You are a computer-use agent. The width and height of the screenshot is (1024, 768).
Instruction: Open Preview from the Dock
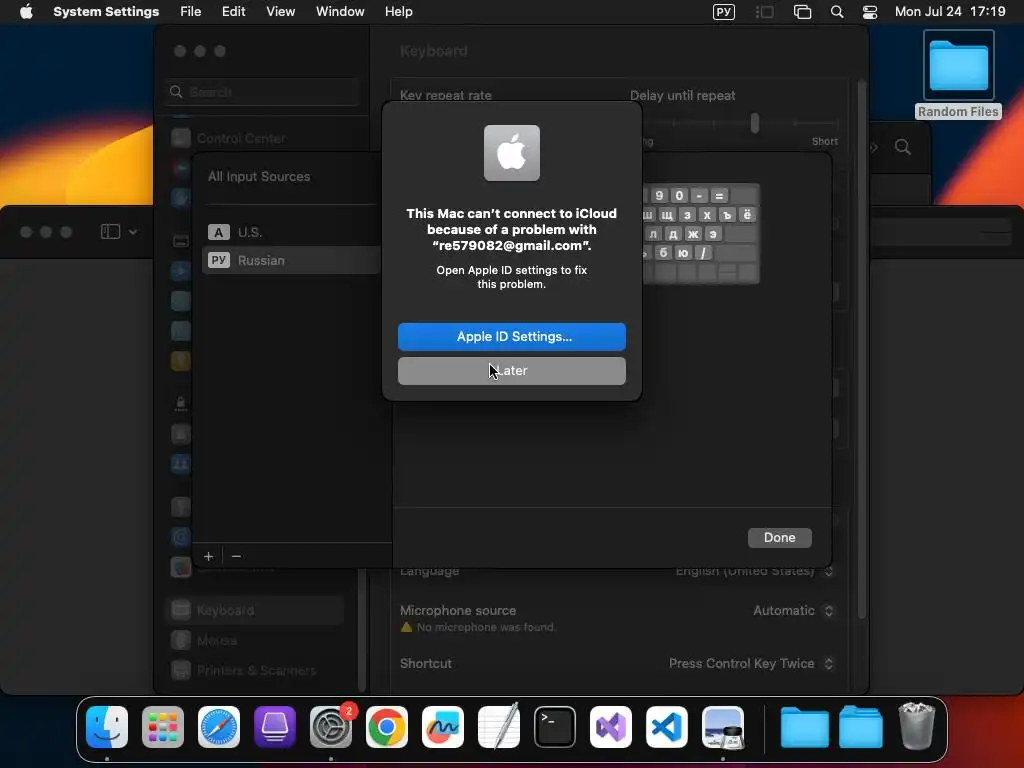coord(723,727)
